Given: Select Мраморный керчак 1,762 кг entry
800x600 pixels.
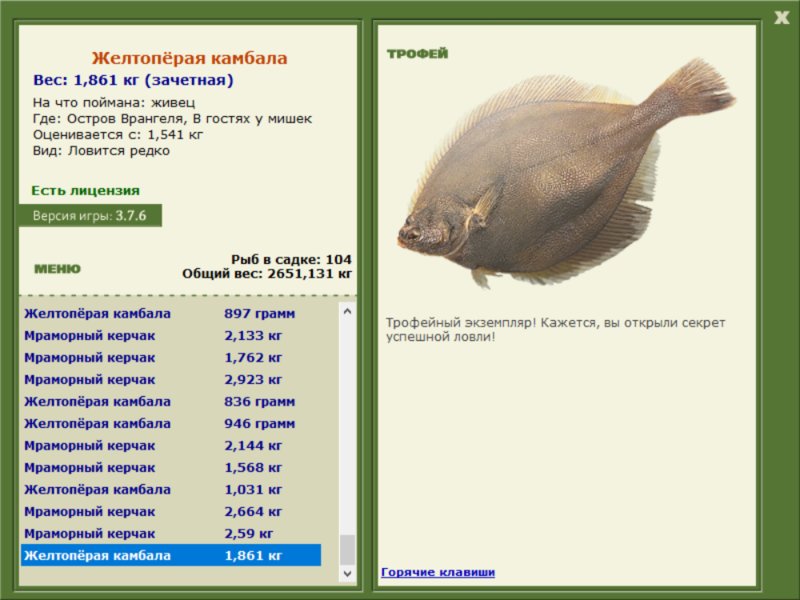Looking at the screenshot, I should point(170,358).
